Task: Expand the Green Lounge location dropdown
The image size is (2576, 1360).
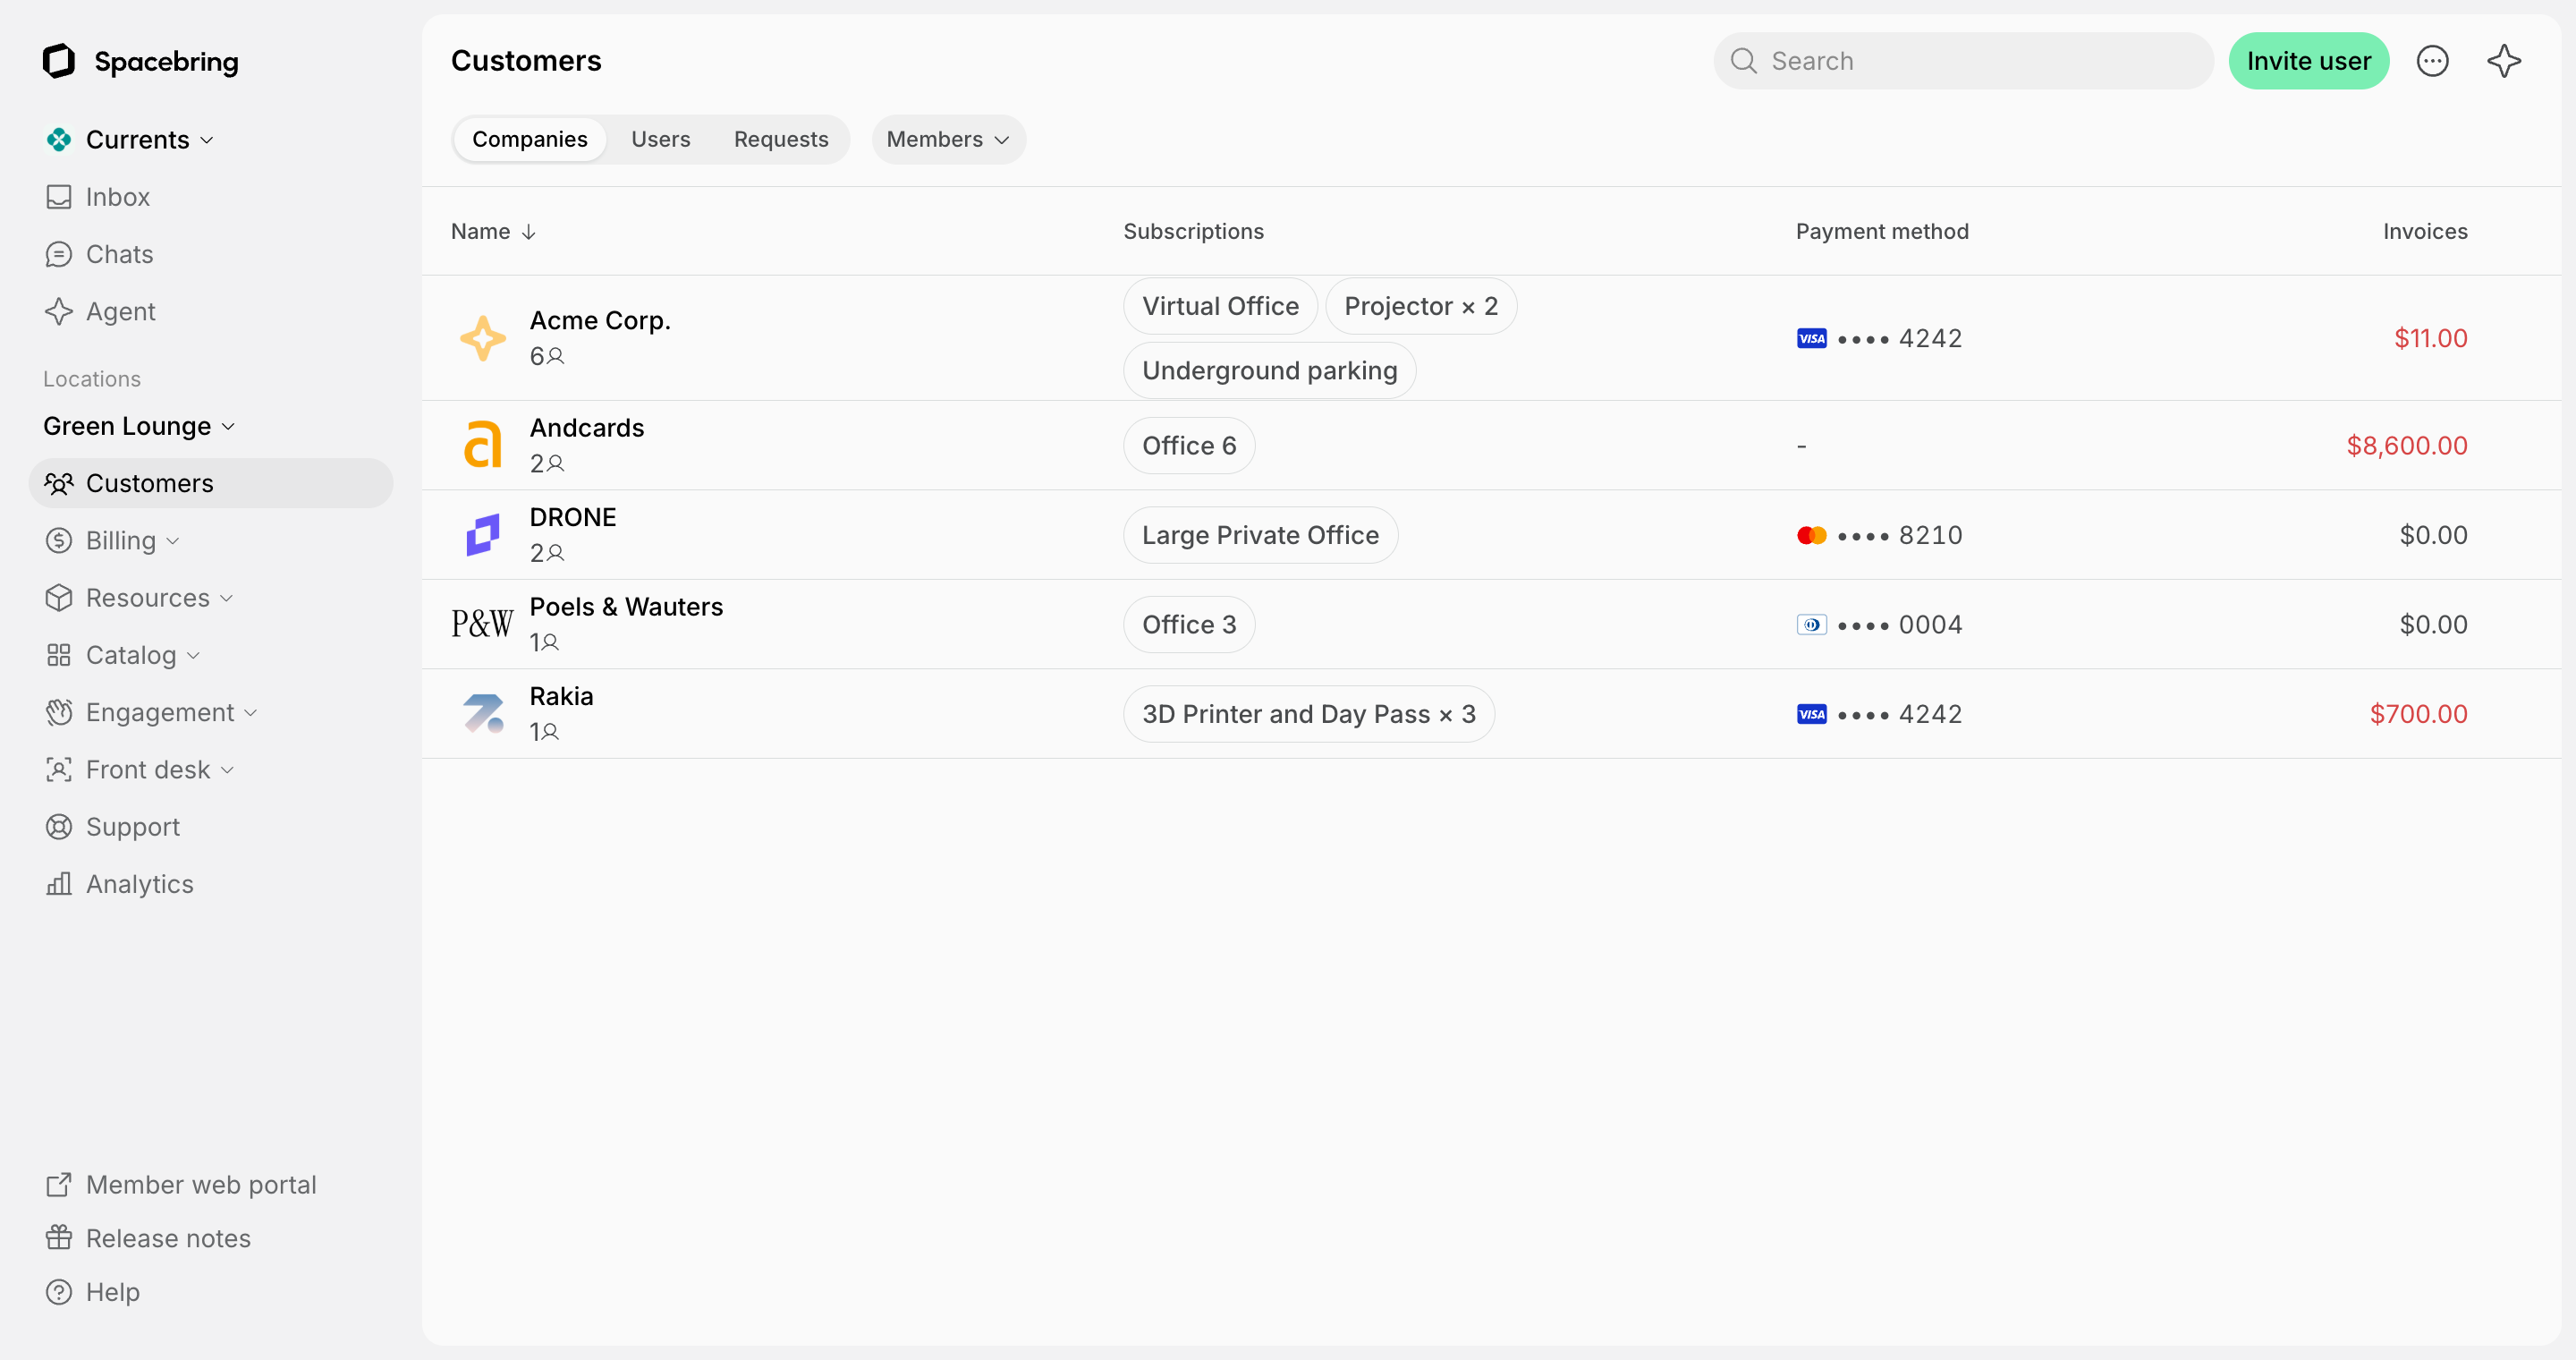Action: [x=139, y=426]
